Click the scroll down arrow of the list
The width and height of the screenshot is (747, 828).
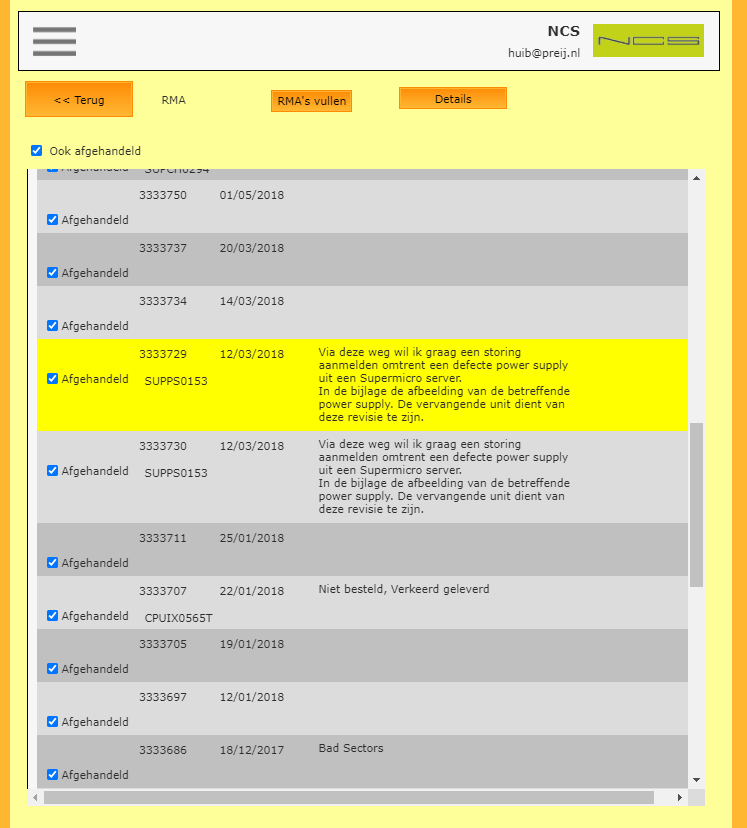696,780
